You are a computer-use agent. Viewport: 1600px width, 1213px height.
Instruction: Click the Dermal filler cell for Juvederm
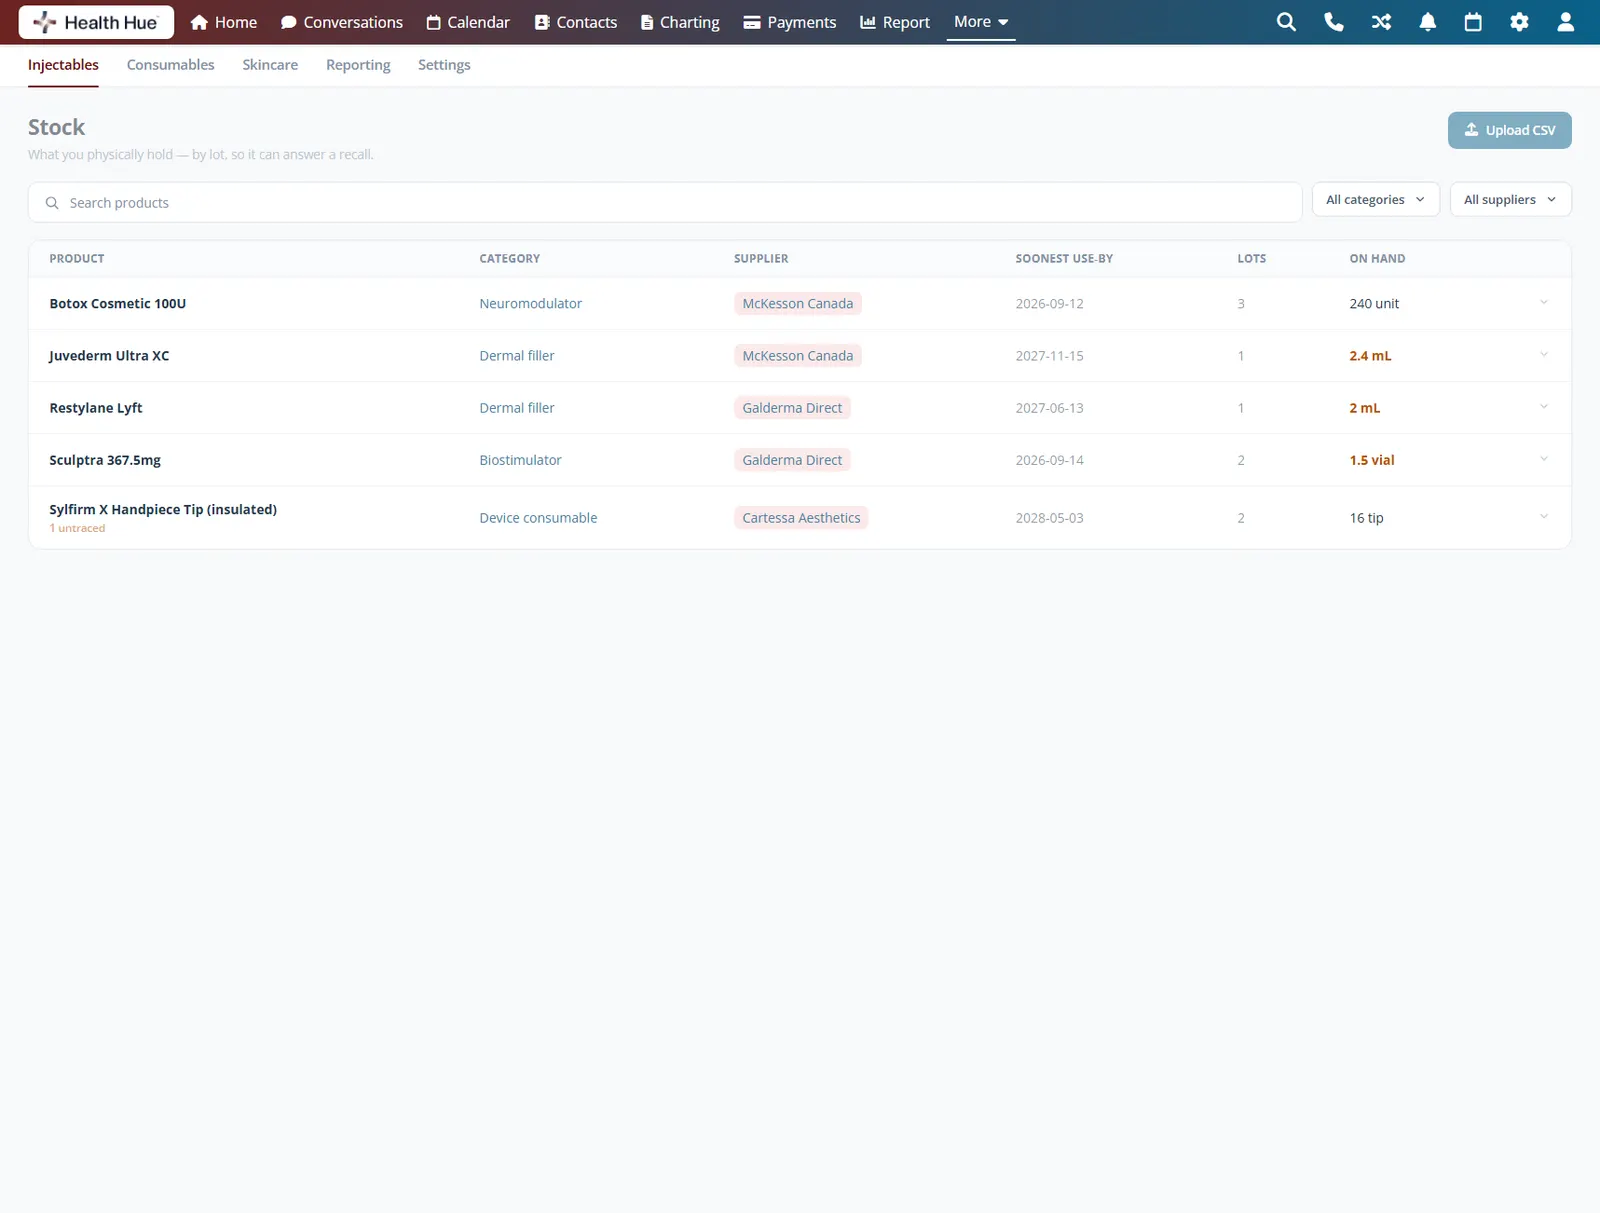point(516,355)
